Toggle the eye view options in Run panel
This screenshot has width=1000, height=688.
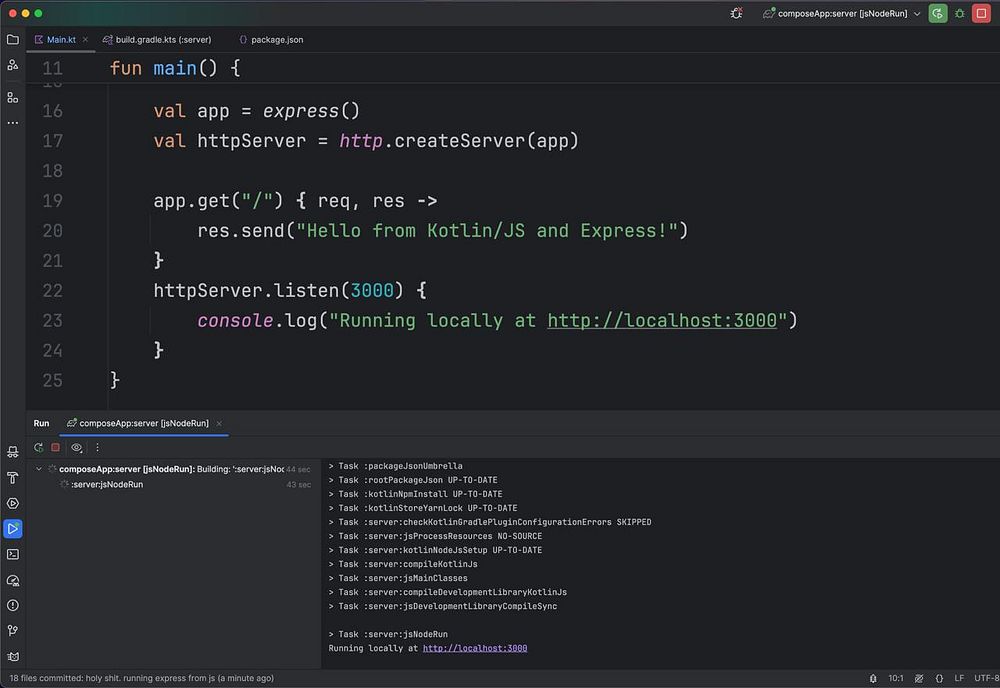pos(76,448)
